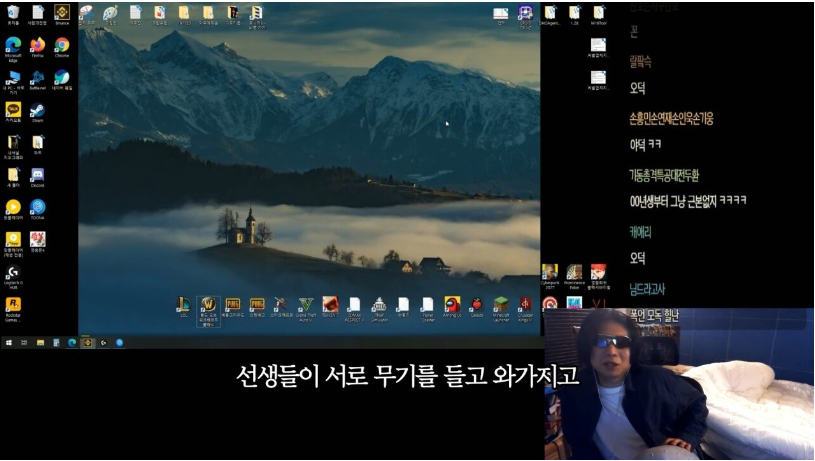Launch the TOONA desktop shortcut
The width and height of the screenshot is (815, 461).
pyautogui.click(x=37, y=210)
